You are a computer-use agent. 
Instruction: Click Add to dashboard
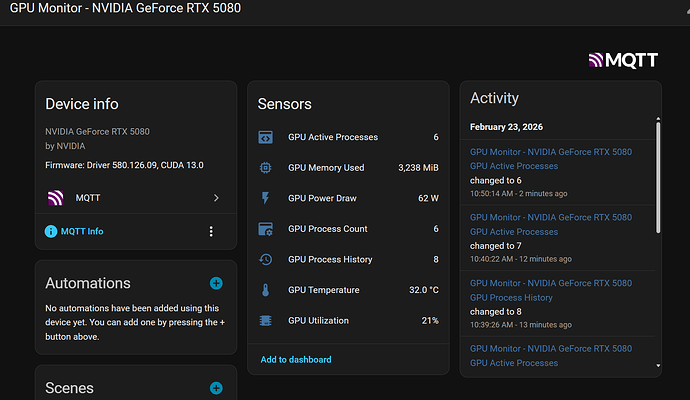click(x=295, y=359)
